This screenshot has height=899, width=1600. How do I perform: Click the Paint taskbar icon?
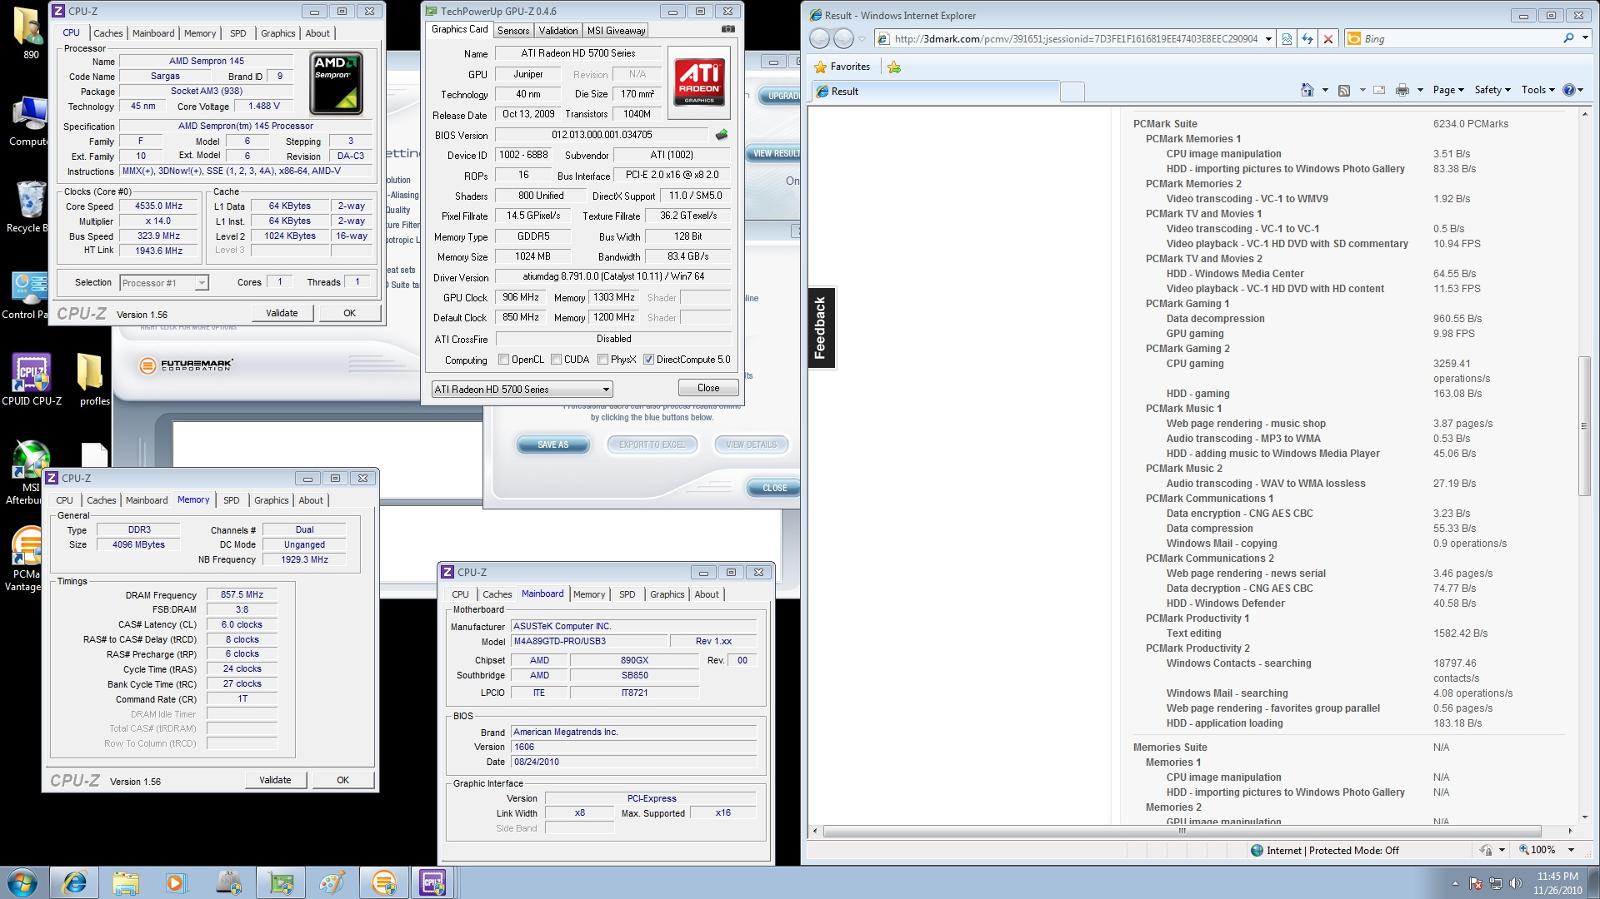(x=331, y=883)
